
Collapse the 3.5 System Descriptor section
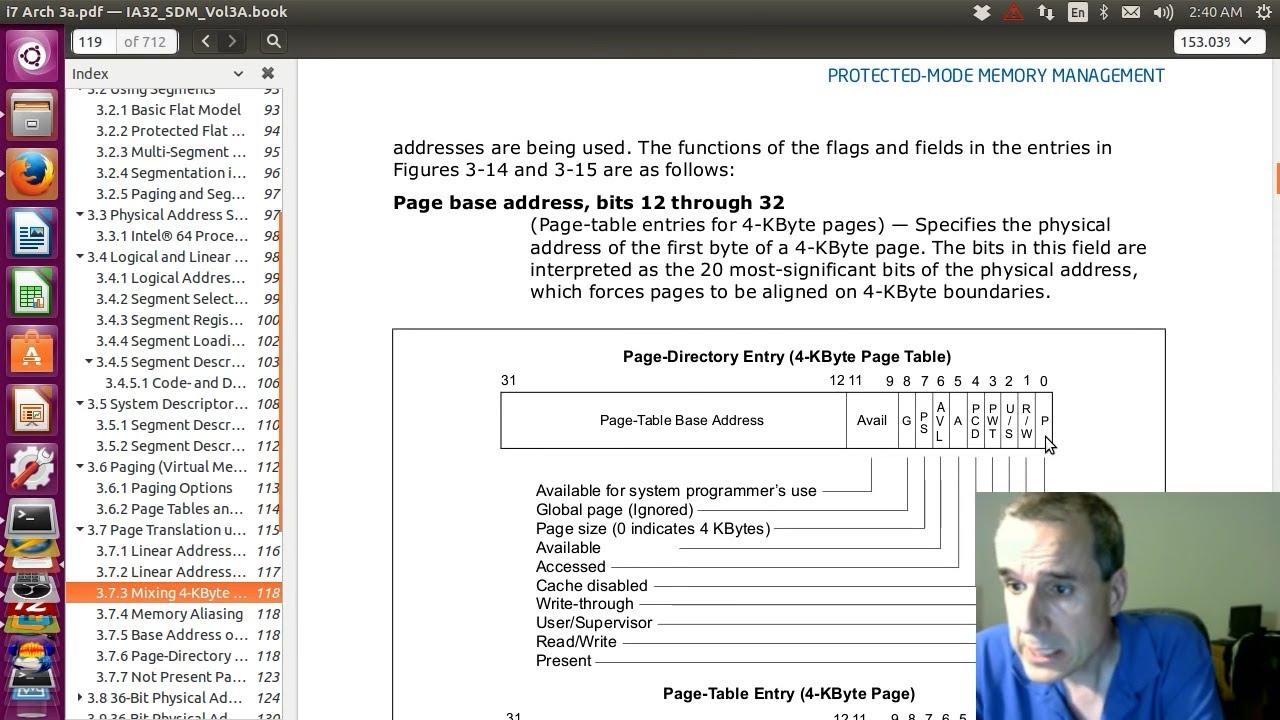(x=80, y=404)
